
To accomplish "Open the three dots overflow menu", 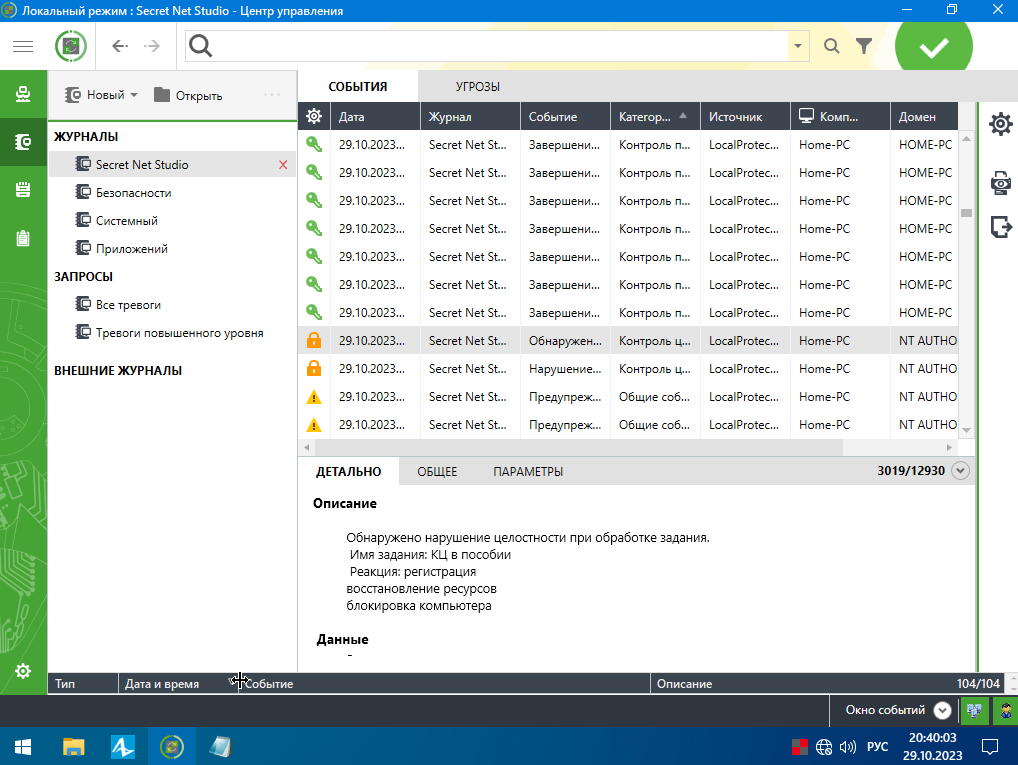I will [x=272, y=95].
